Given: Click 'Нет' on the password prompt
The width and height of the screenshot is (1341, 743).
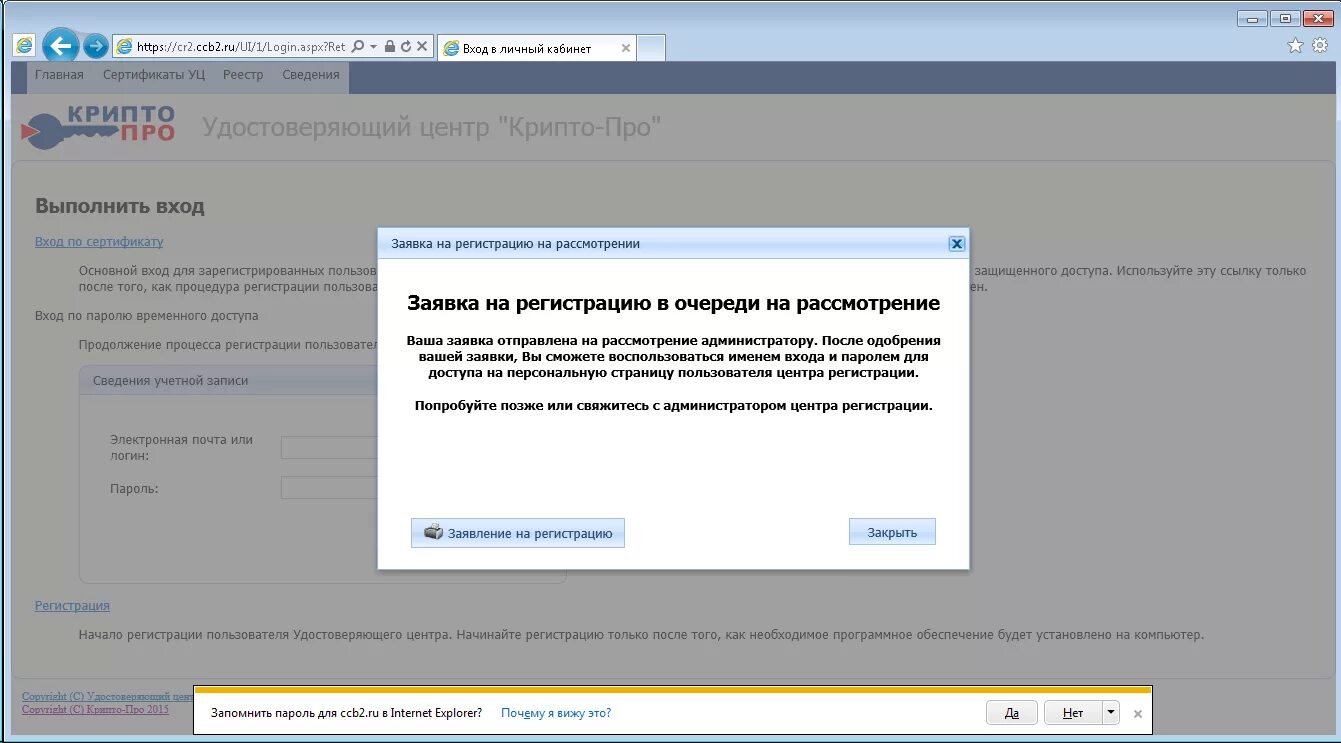Looking at the screenshot, I should (1073, 713).
